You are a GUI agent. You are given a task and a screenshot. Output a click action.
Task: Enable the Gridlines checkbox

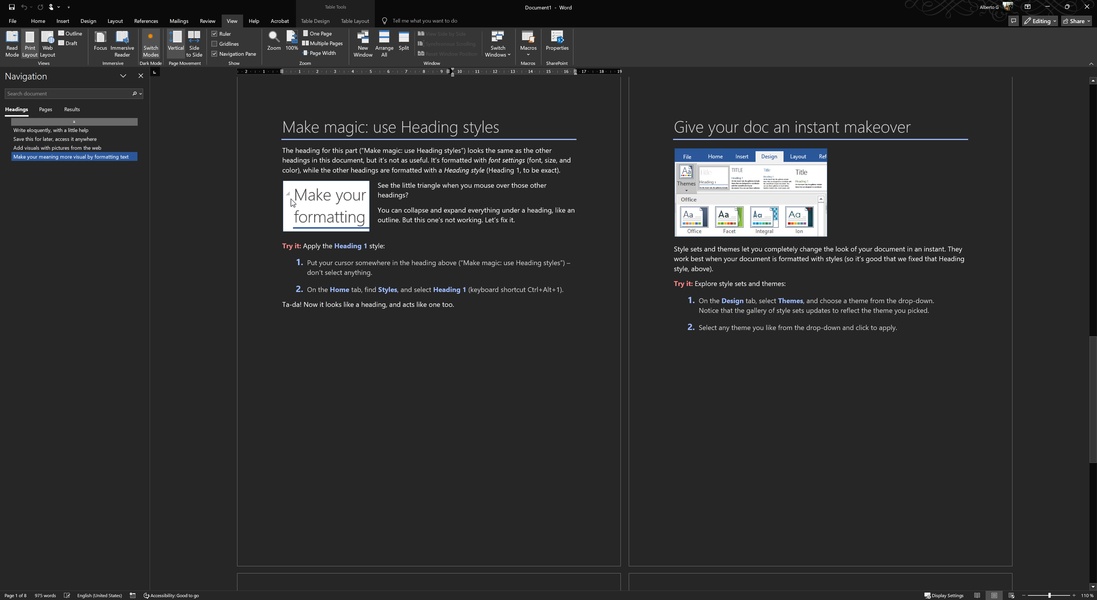click(x=215, y=44)
